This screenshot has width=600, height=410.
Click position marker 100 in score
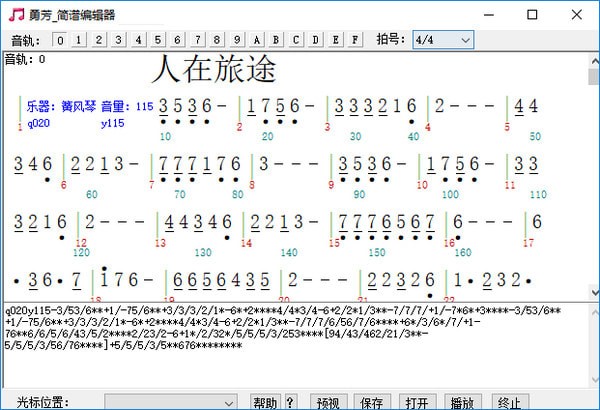pos(450,194)
